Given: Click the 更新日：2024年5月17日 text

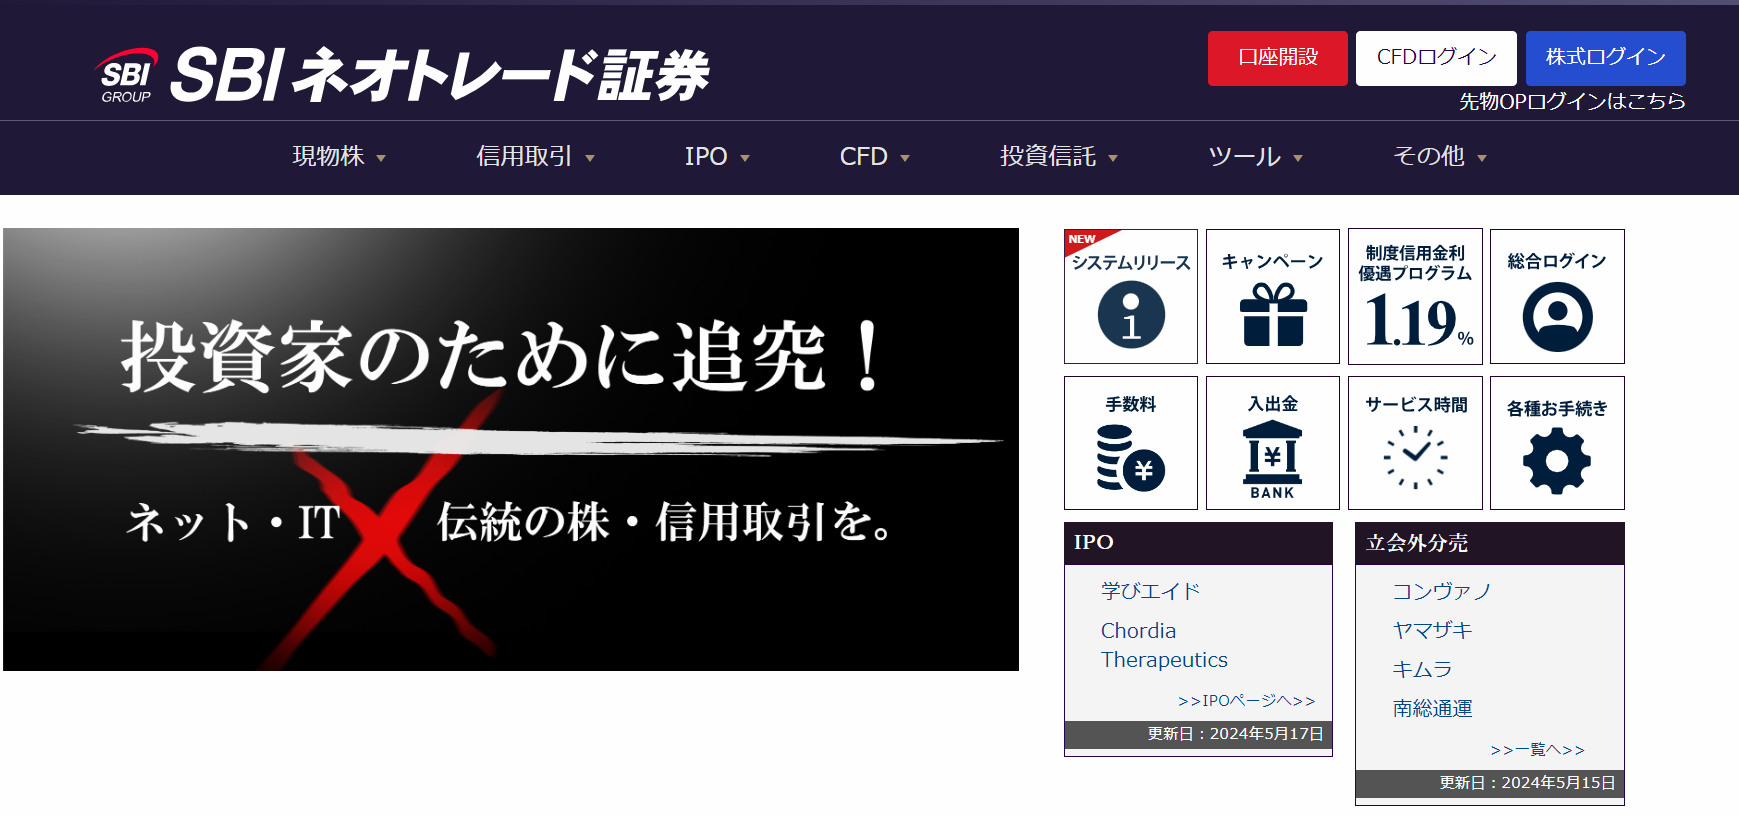Looking at the screenshot, I should click(x=1235, y=734).
